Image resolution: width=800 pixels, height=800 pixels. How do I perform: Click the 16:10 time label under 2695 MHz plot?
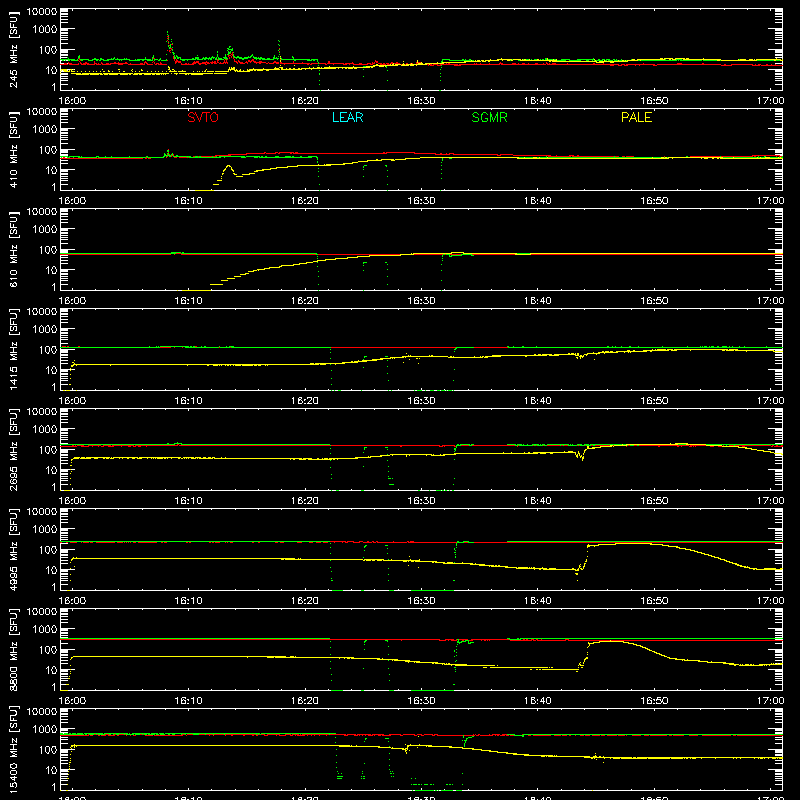188,501
